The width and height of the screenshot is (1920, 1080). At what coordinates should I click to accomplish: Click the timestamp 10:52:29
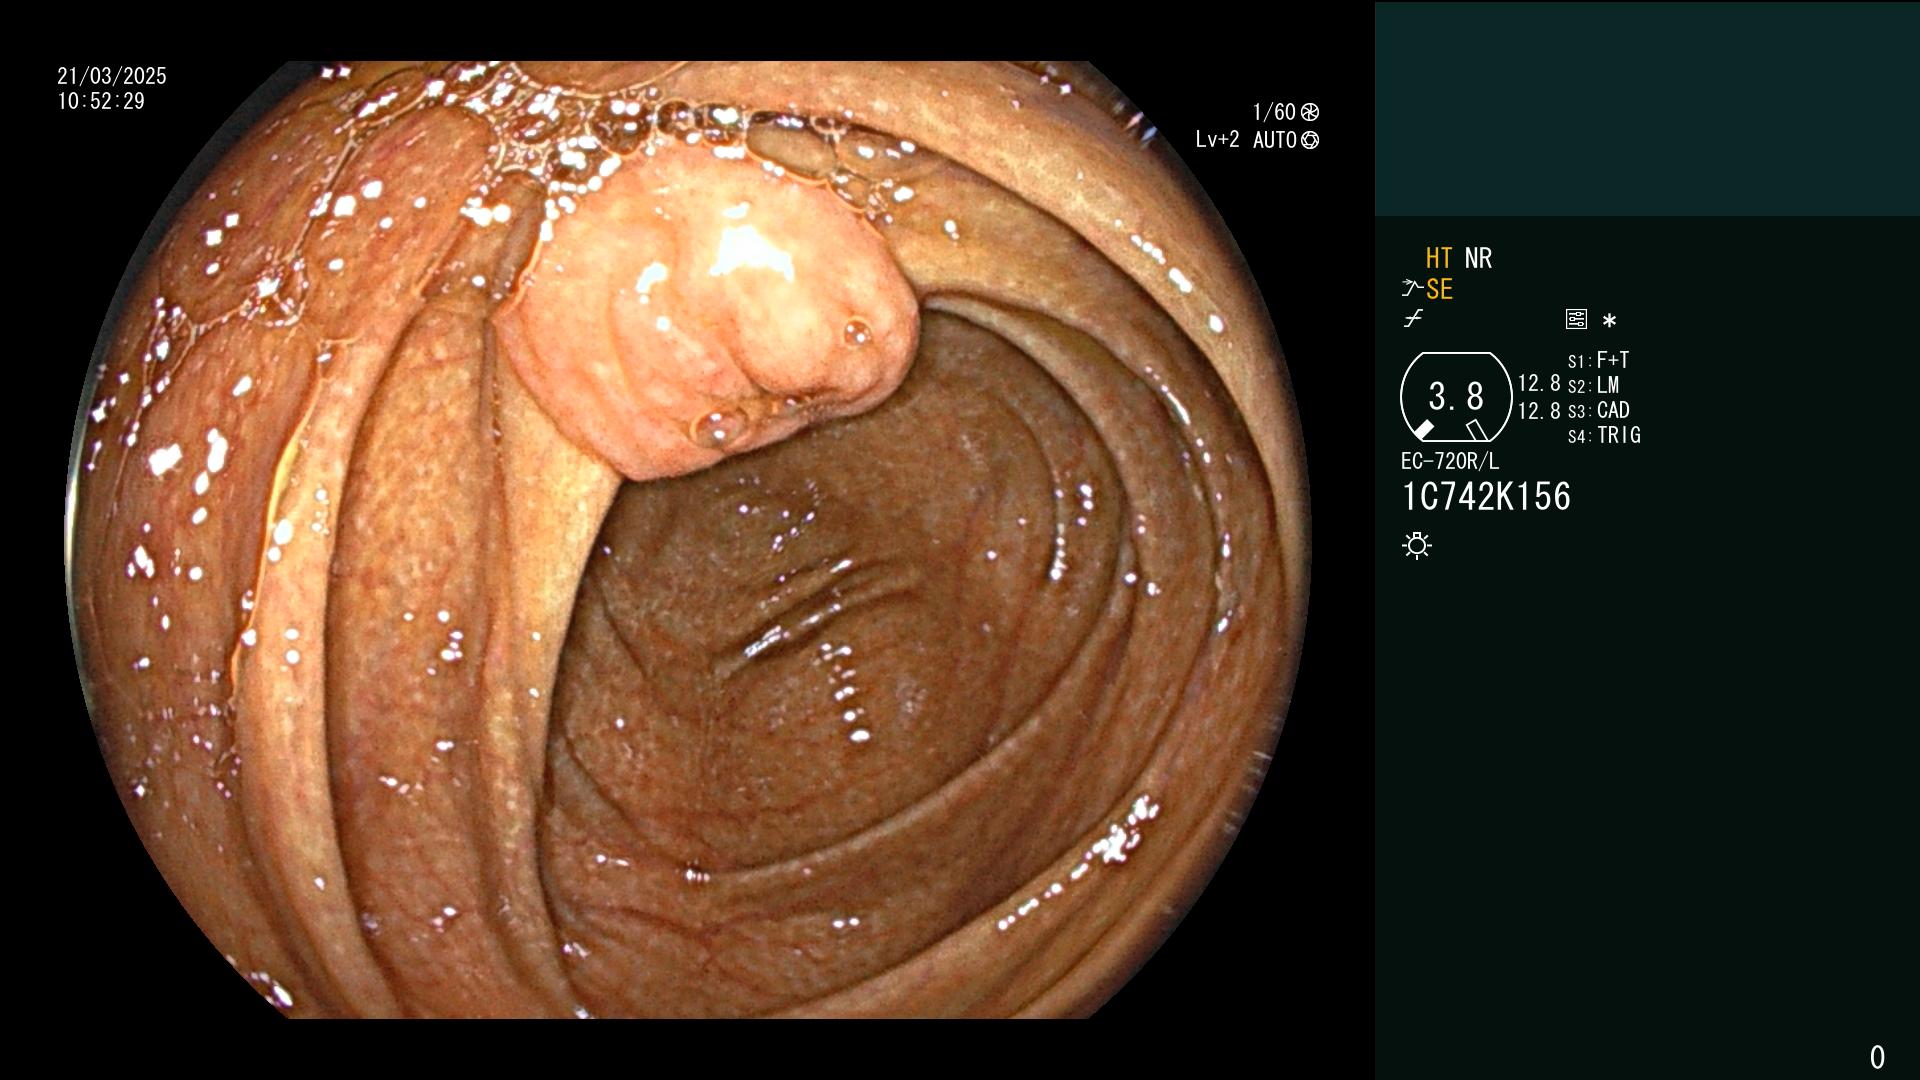click(101, 101)
